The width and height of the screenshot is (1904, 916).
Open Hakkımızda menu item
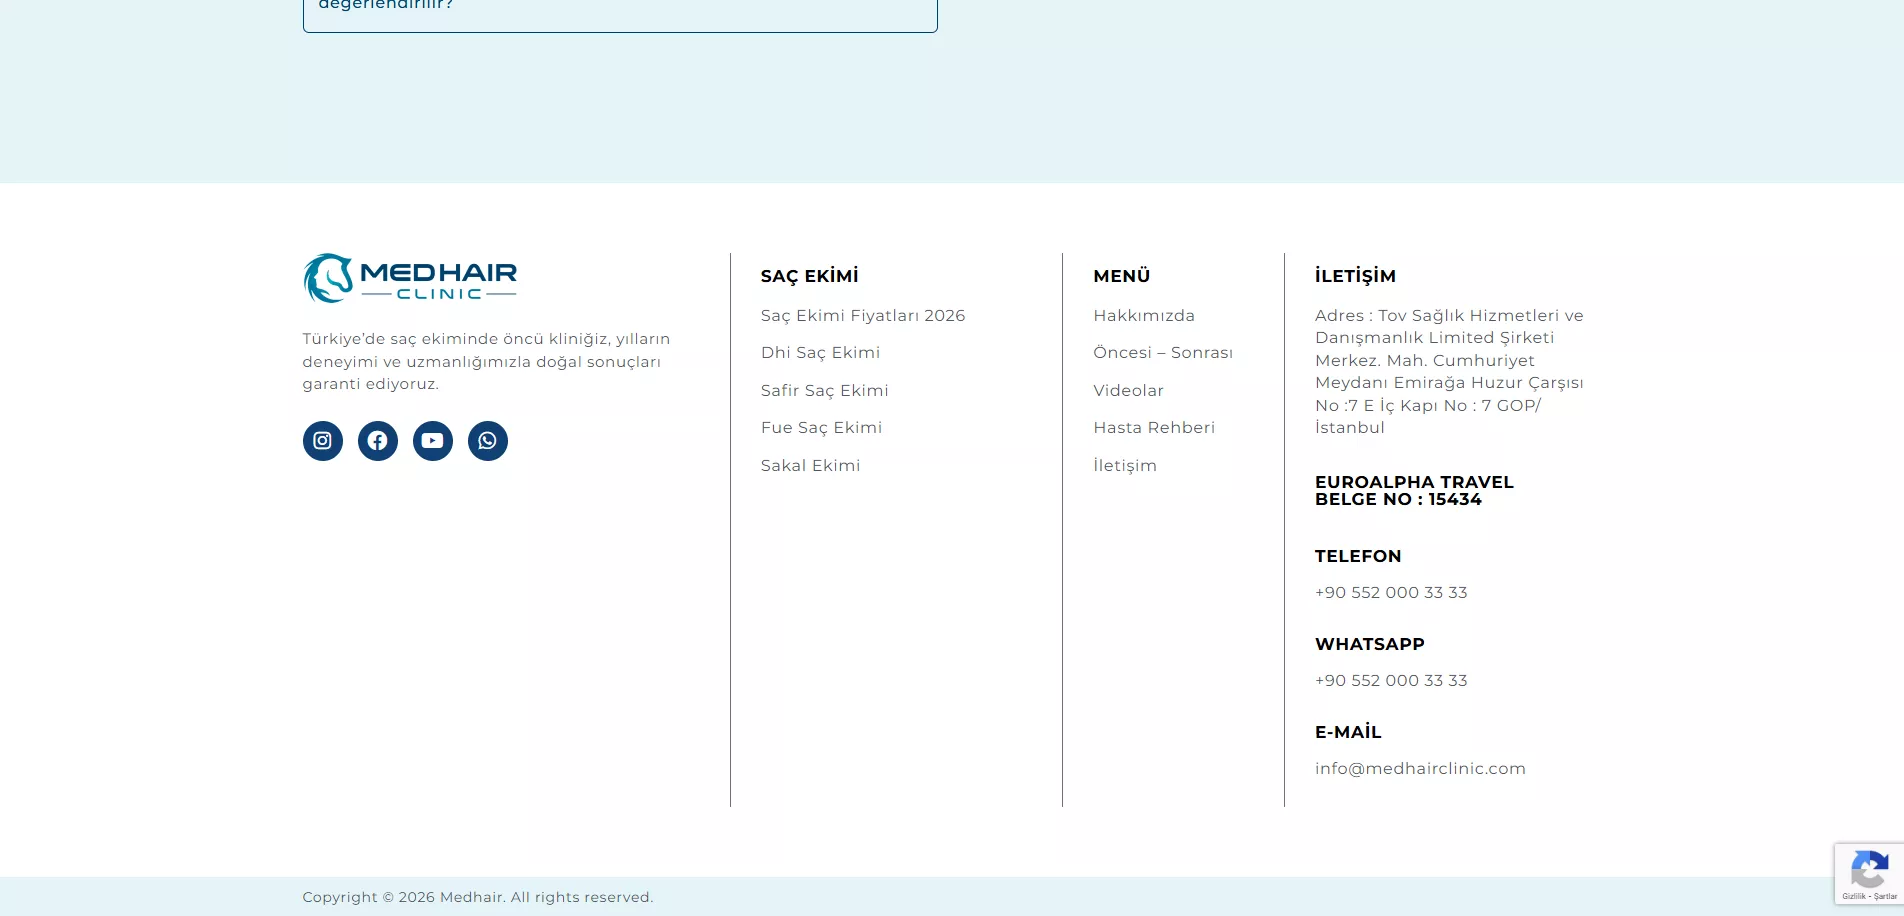coord(1143,316)
